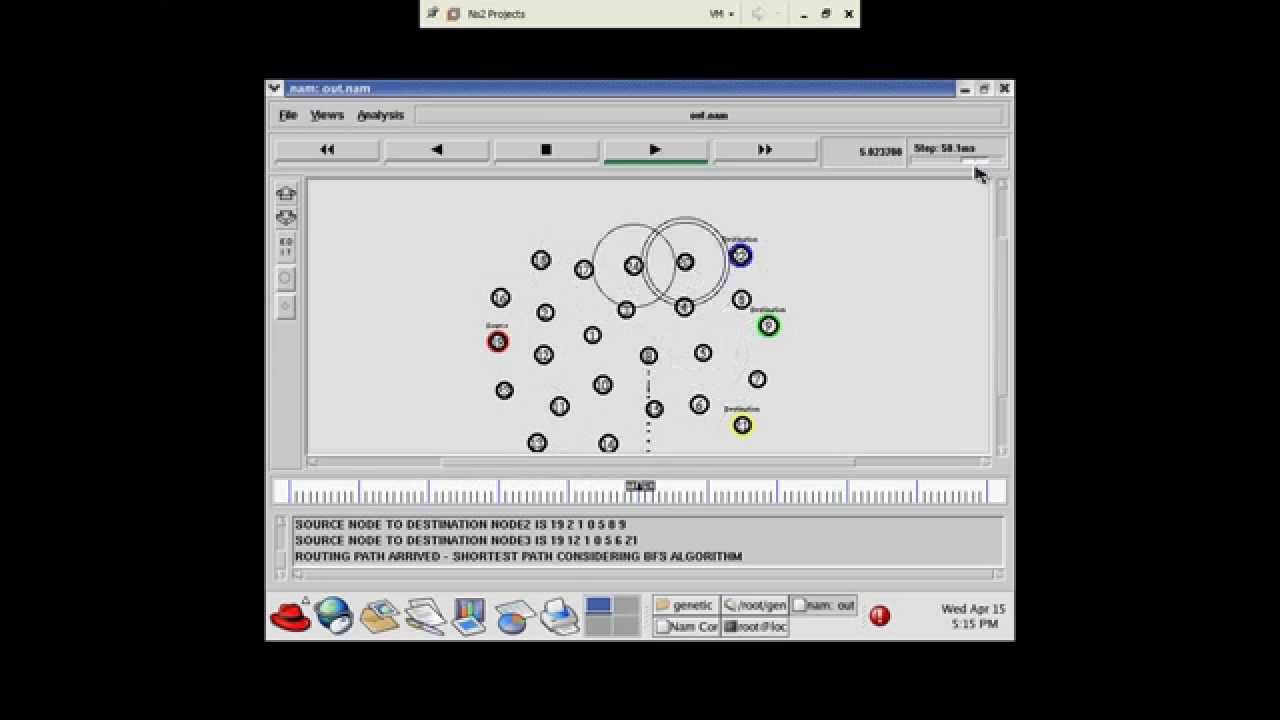1280x720 pixels.
Task: Select the yellow Destination node 21
Action: coord(742,425)
